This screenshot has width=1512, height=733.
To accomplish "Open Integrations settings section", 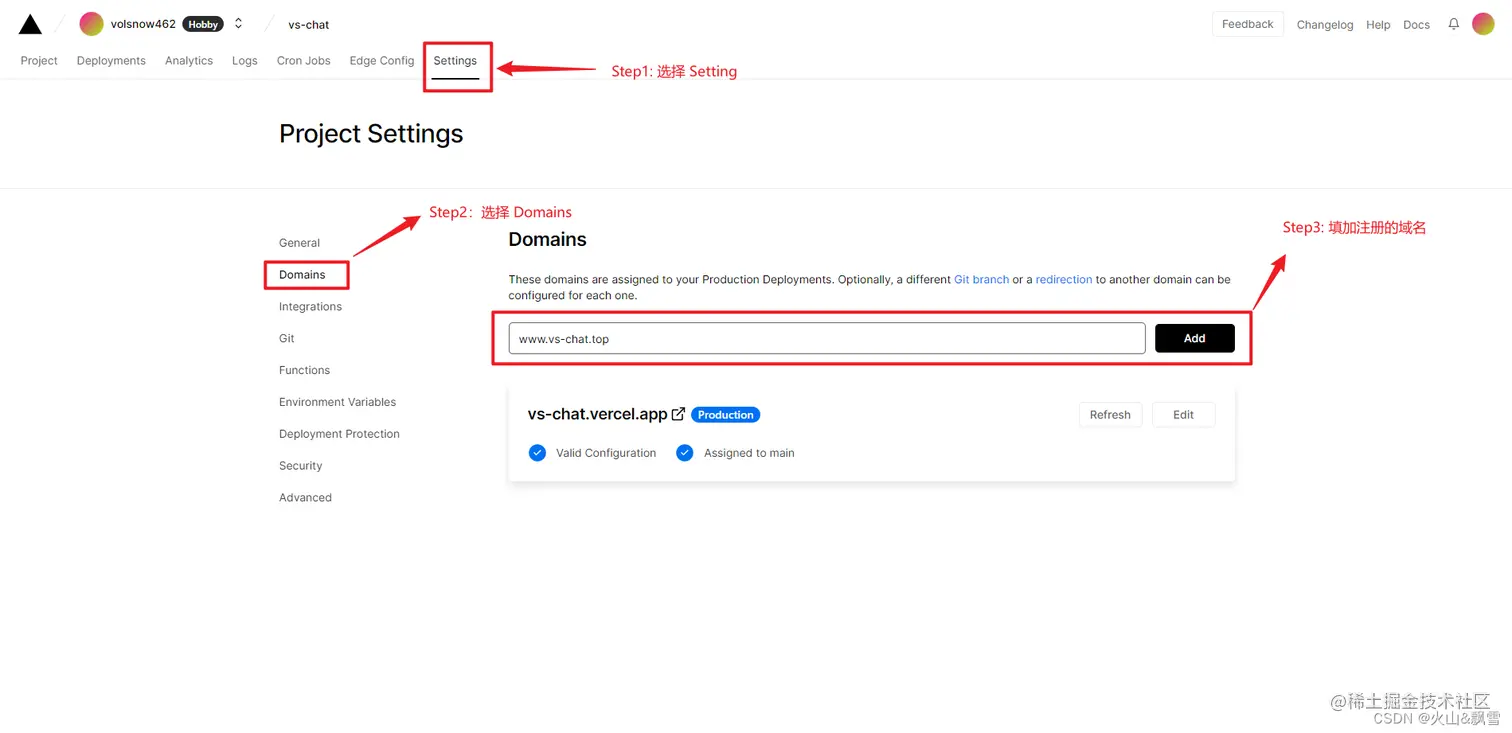I will pos(310,307).
